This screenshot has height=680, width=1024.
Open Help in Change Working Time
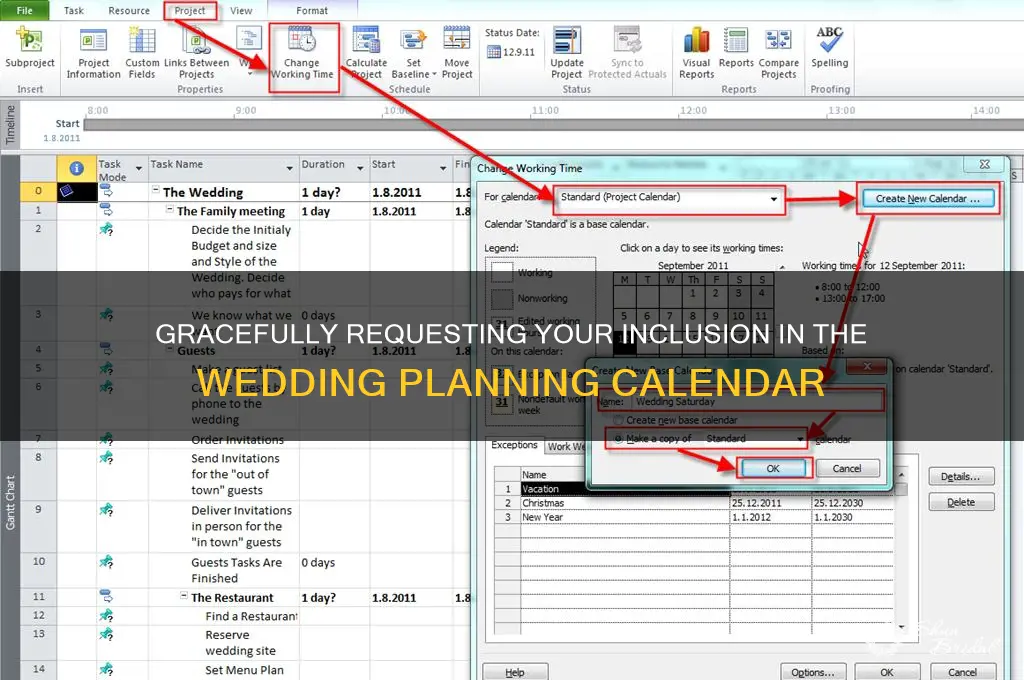[515, 672]
